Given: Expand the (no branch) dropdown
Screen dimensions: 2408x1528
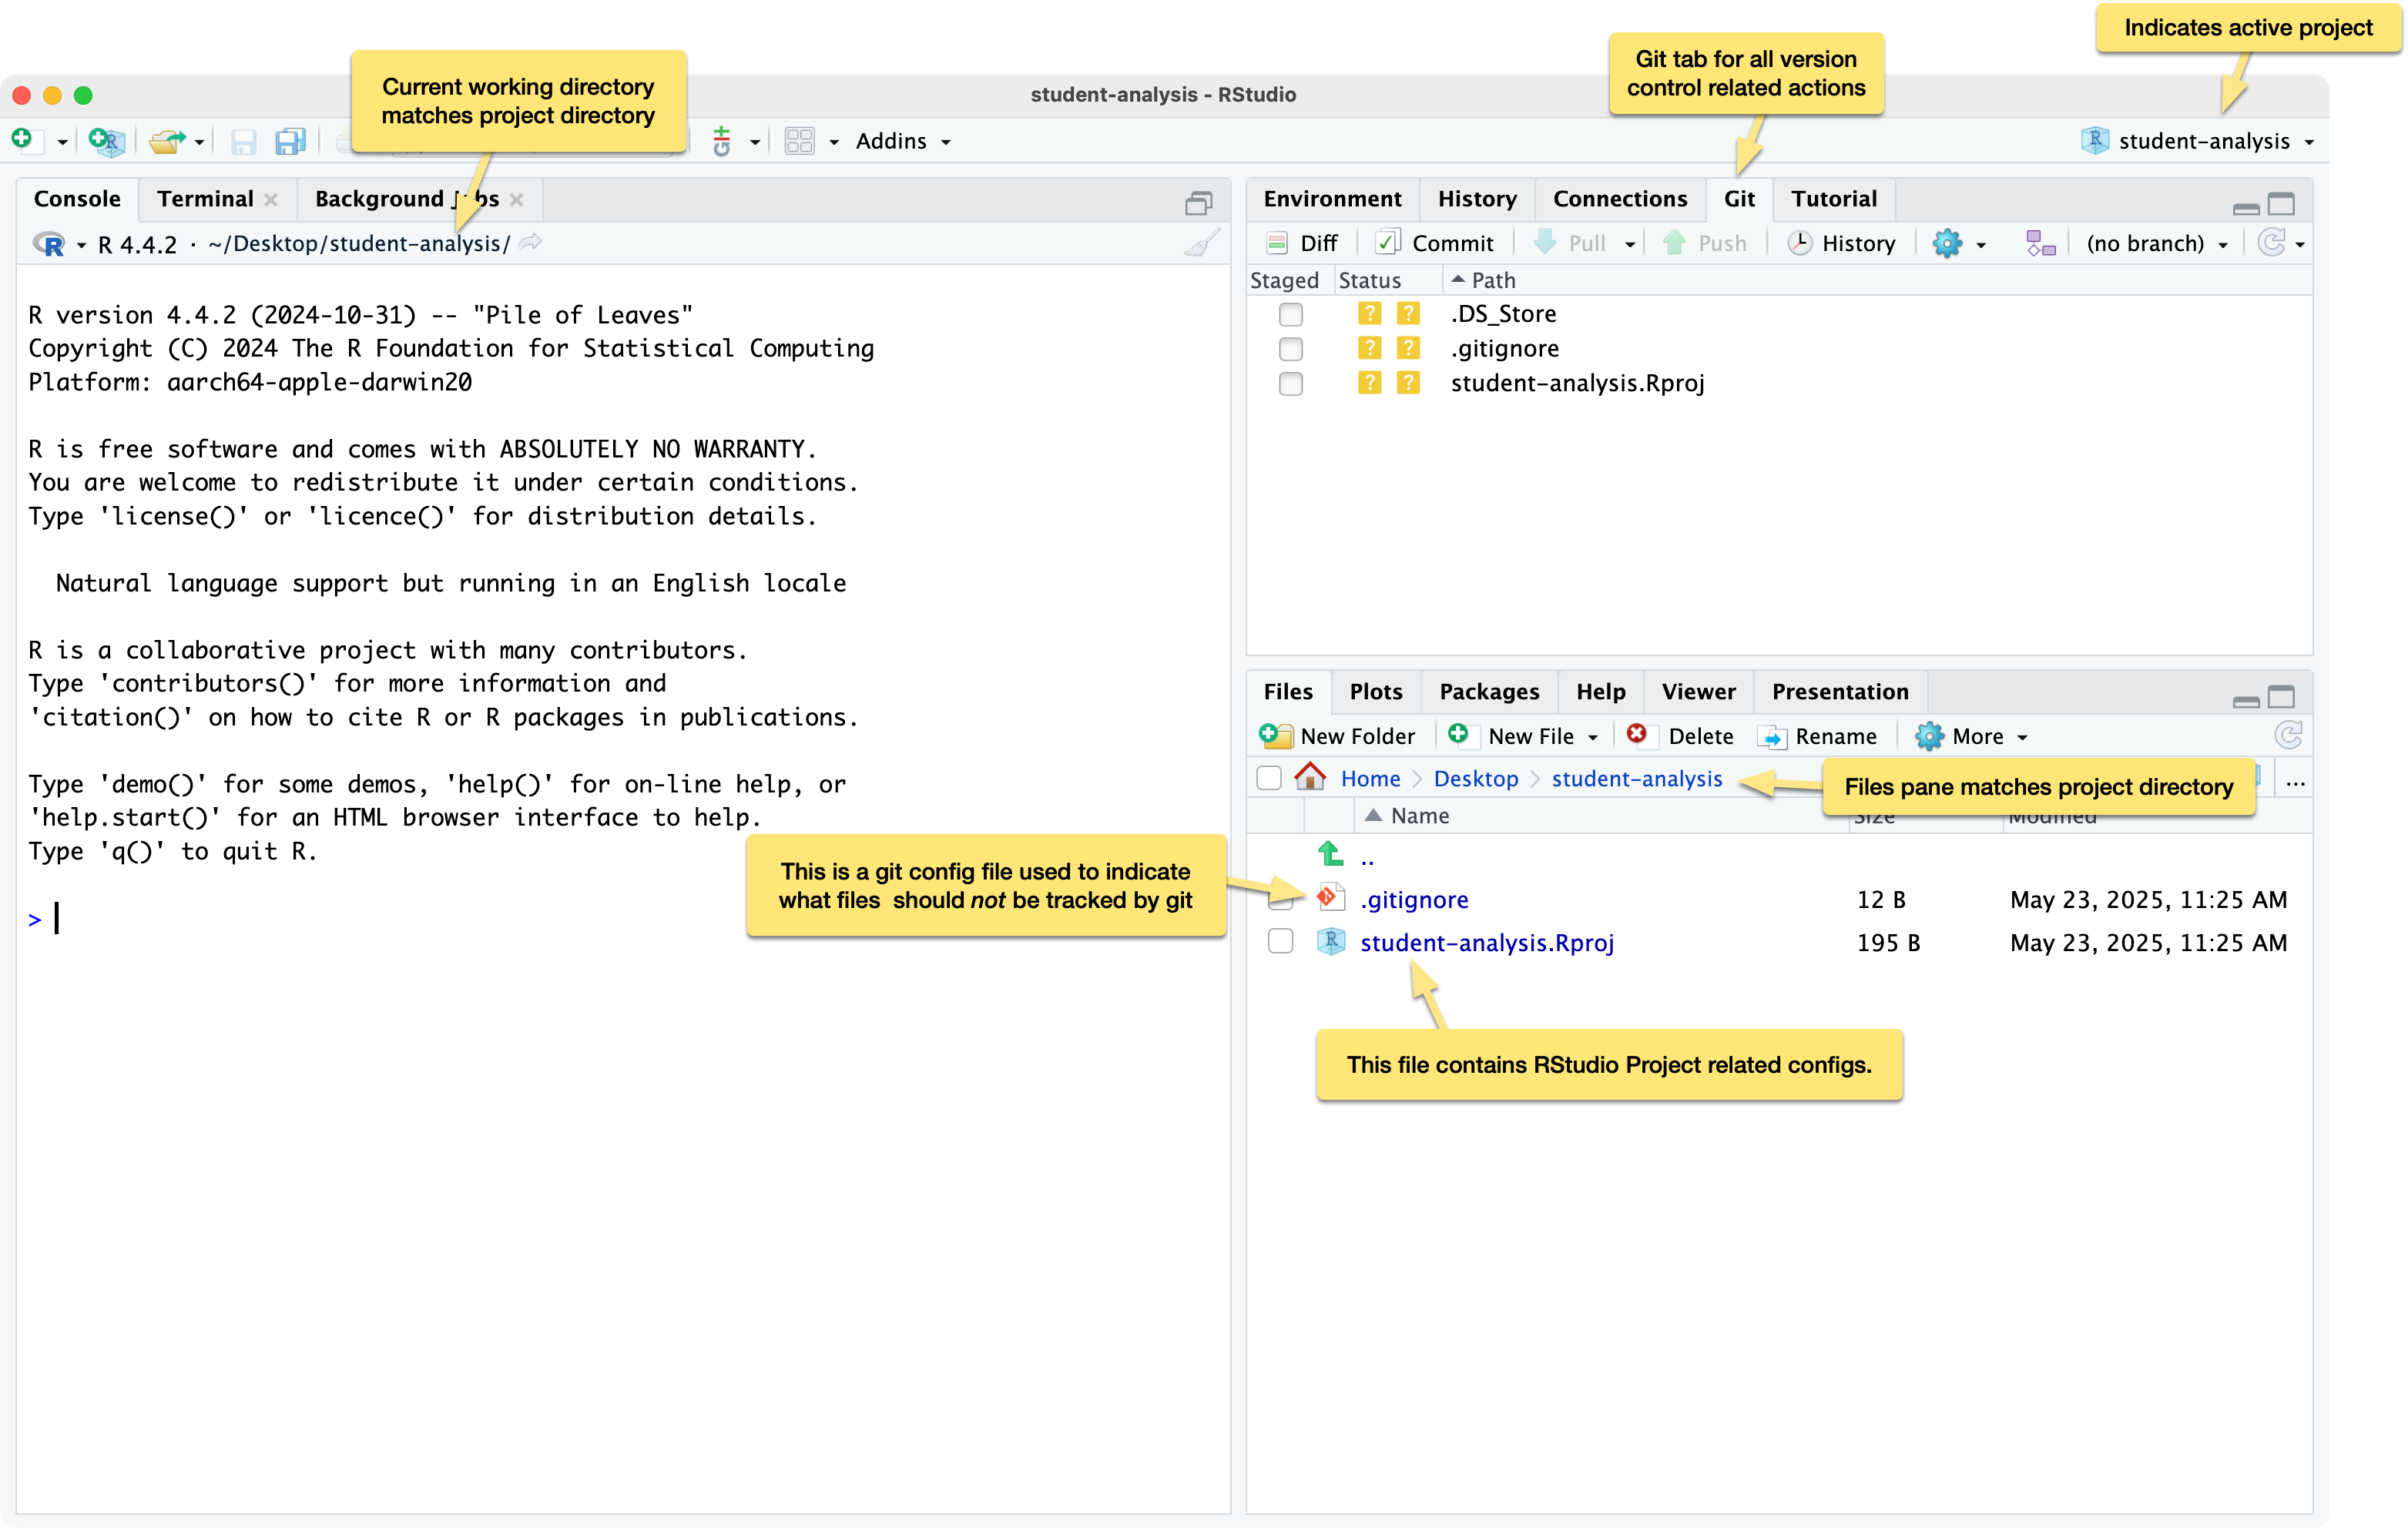Looking at the screenshot, I should point(2156,243).
